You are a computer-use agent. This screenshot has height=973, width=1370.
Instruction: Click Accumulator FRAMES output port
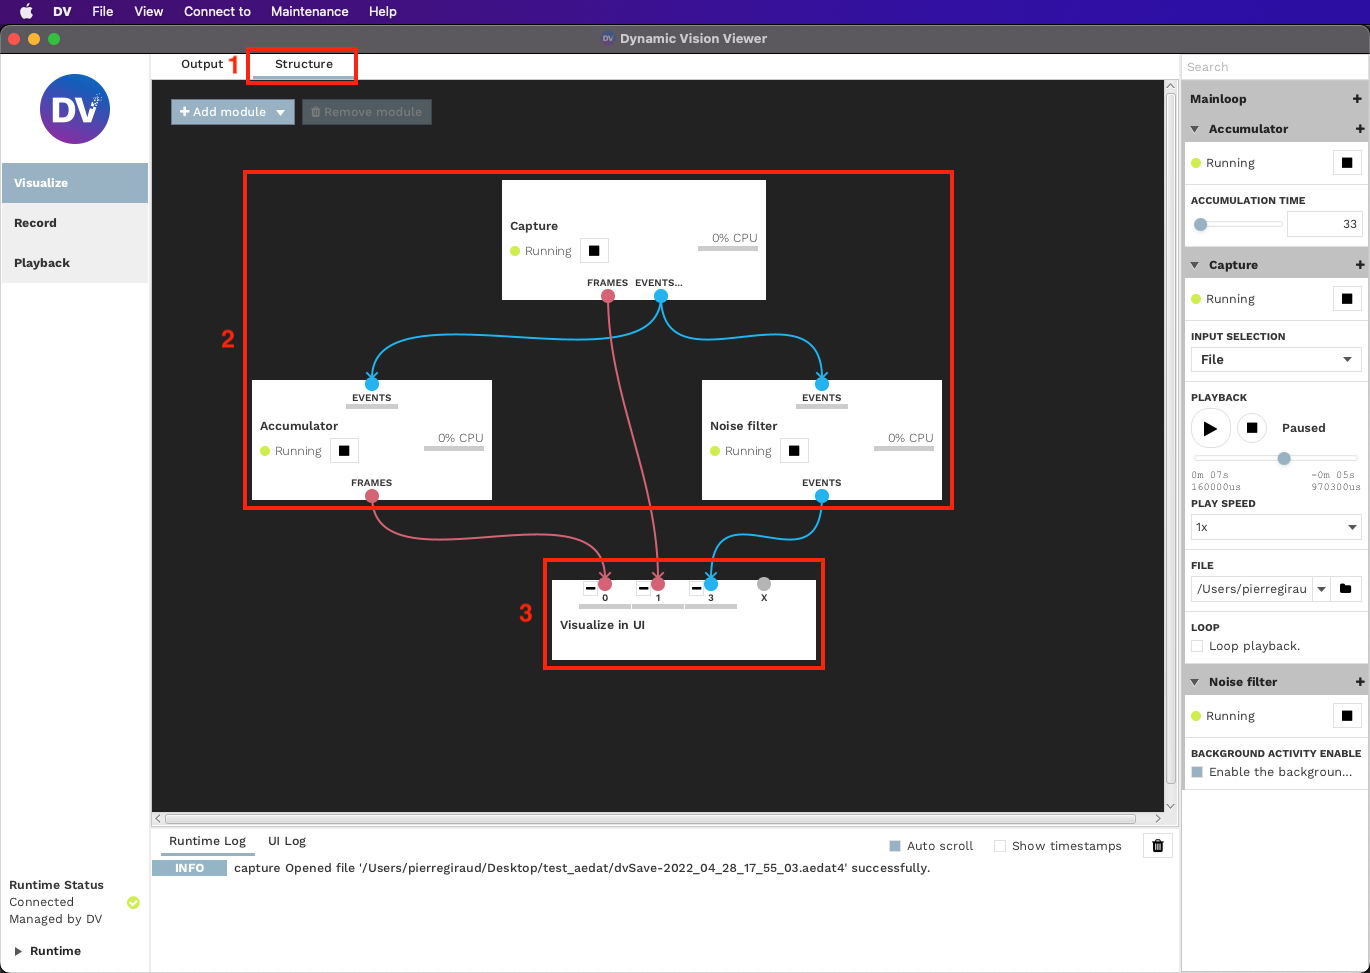tap(372, 496)
